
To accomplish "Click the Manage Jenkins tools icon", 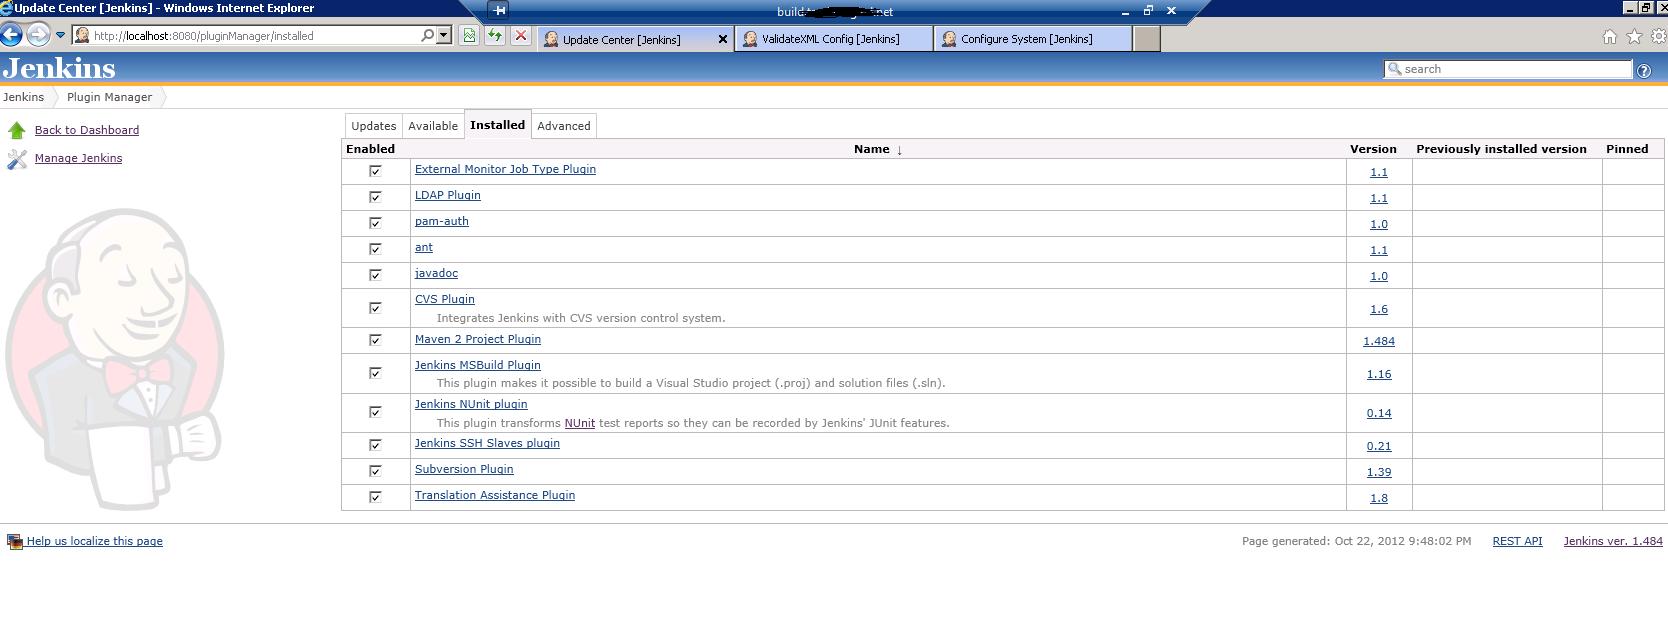I will coord(17,159).
